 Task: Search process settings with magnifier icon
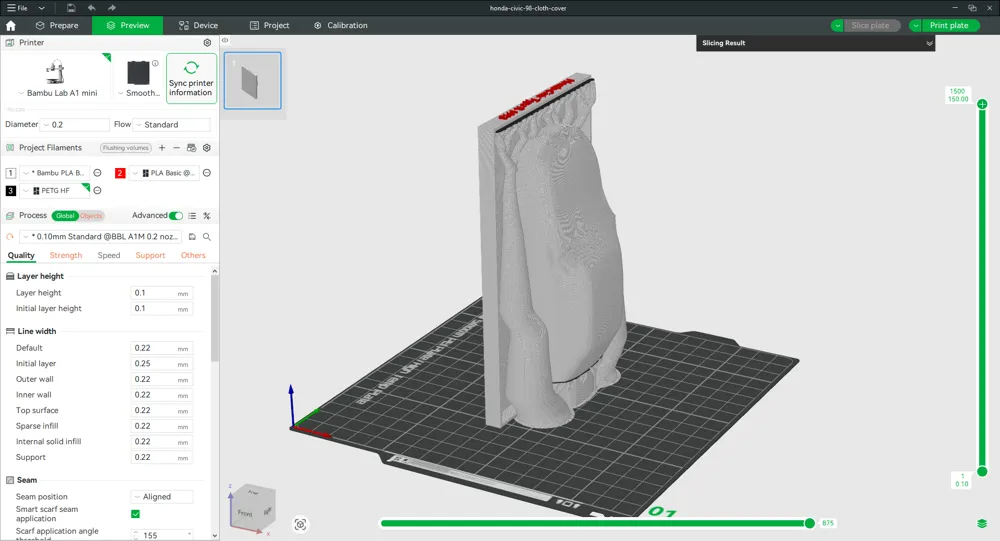(207, 237)
